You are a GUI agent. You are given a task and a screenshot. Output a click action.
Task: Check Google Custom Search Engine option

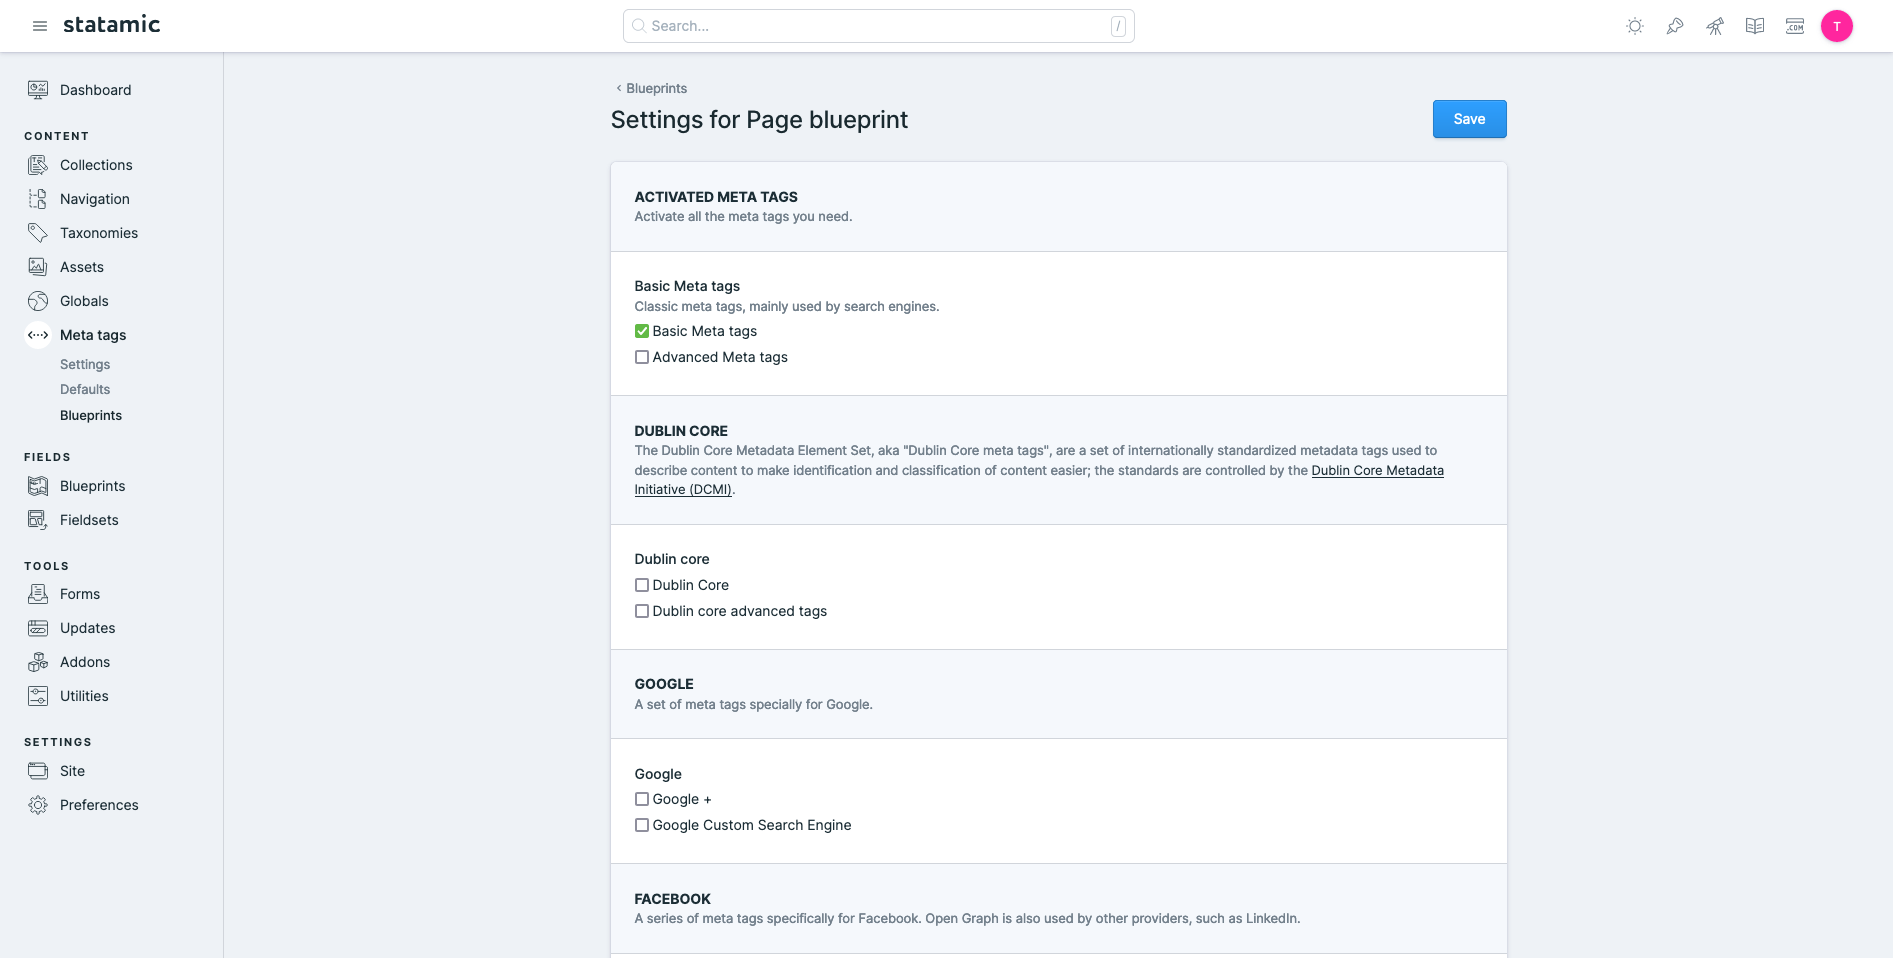(x=642, y=825)
